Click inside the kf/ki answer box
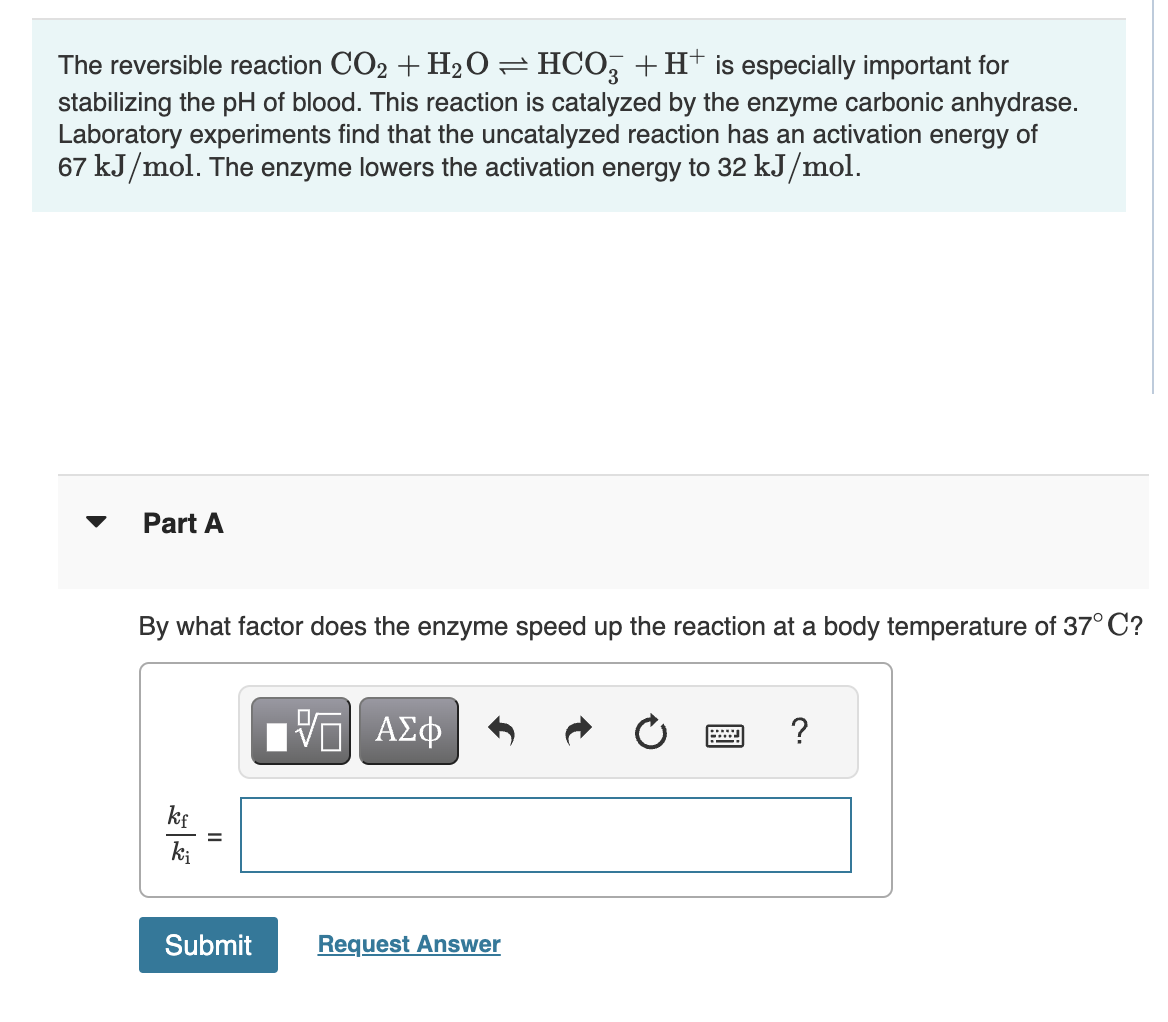Screen dimensions: 1168x1022 point(545,835)
